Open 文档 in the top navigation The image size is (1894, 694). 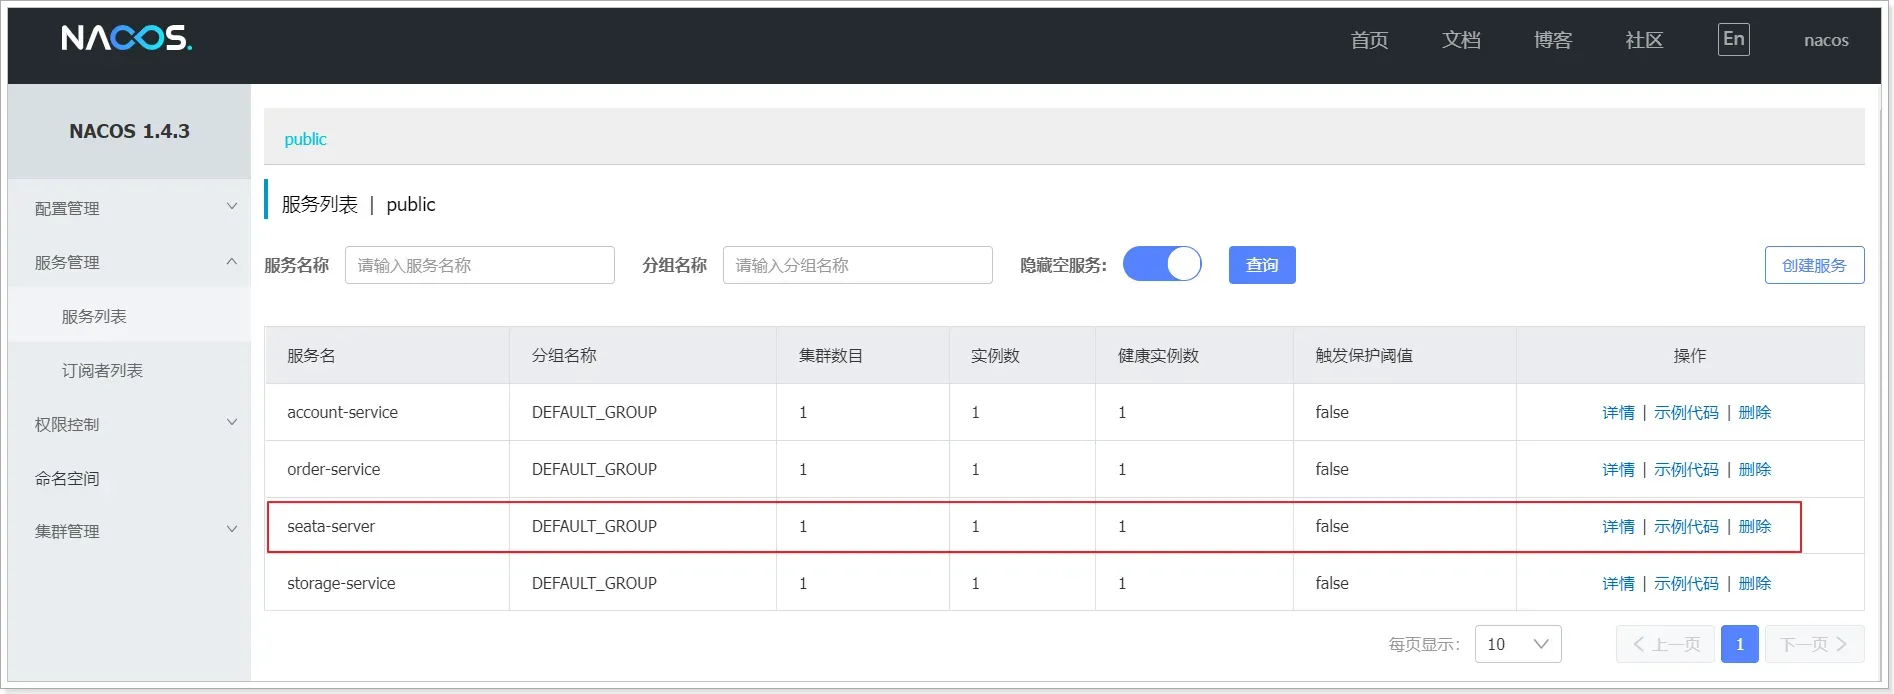click(x=1461, y=40)
